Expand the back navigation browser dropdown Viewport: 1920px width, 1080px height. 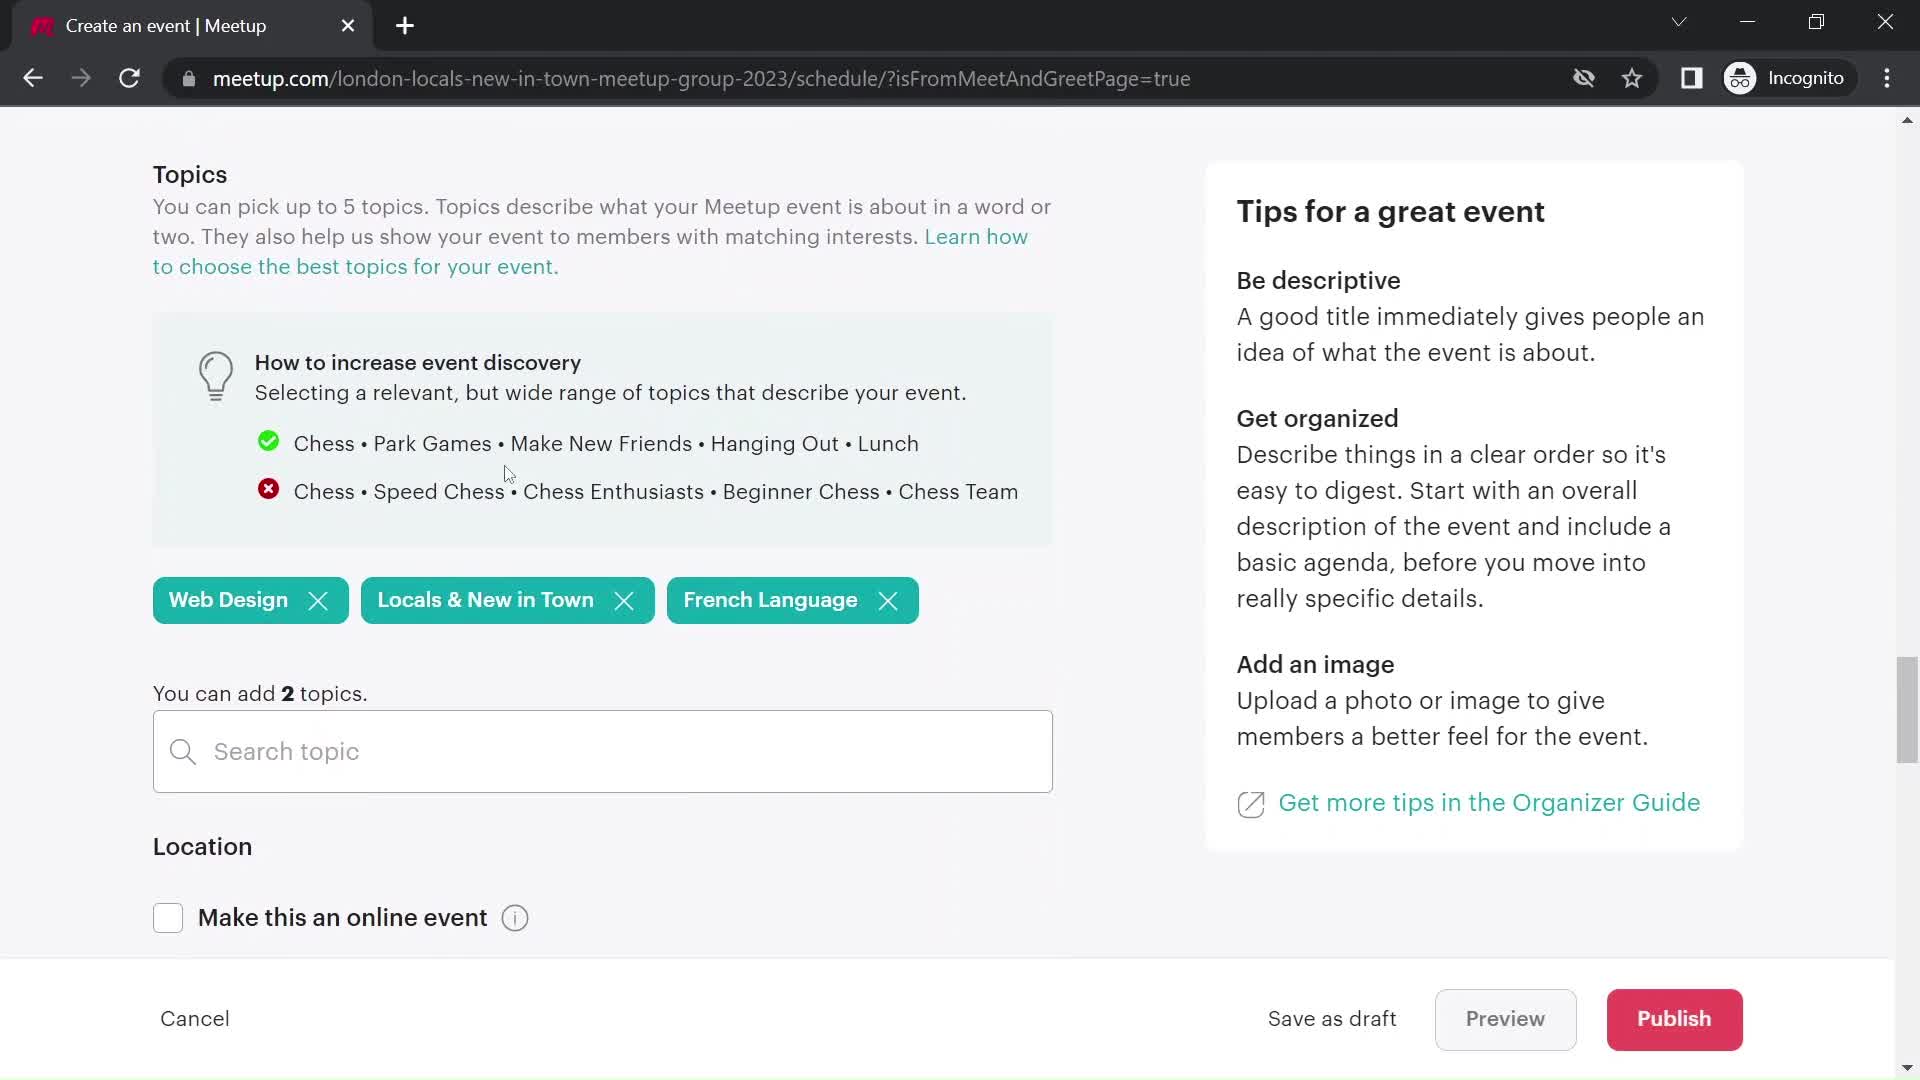click(32, 78)
